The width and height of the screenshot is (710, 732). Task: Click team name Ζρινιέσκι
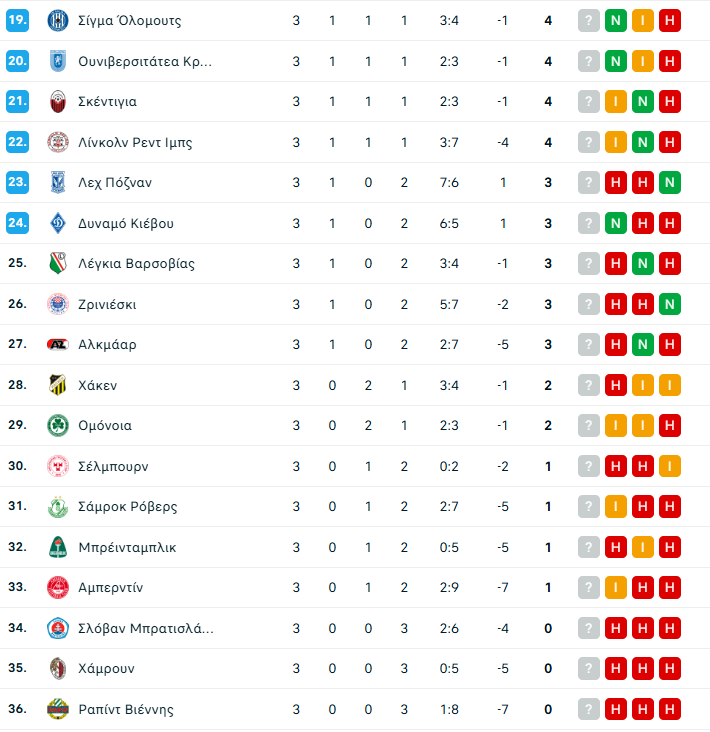pos(107,304)
